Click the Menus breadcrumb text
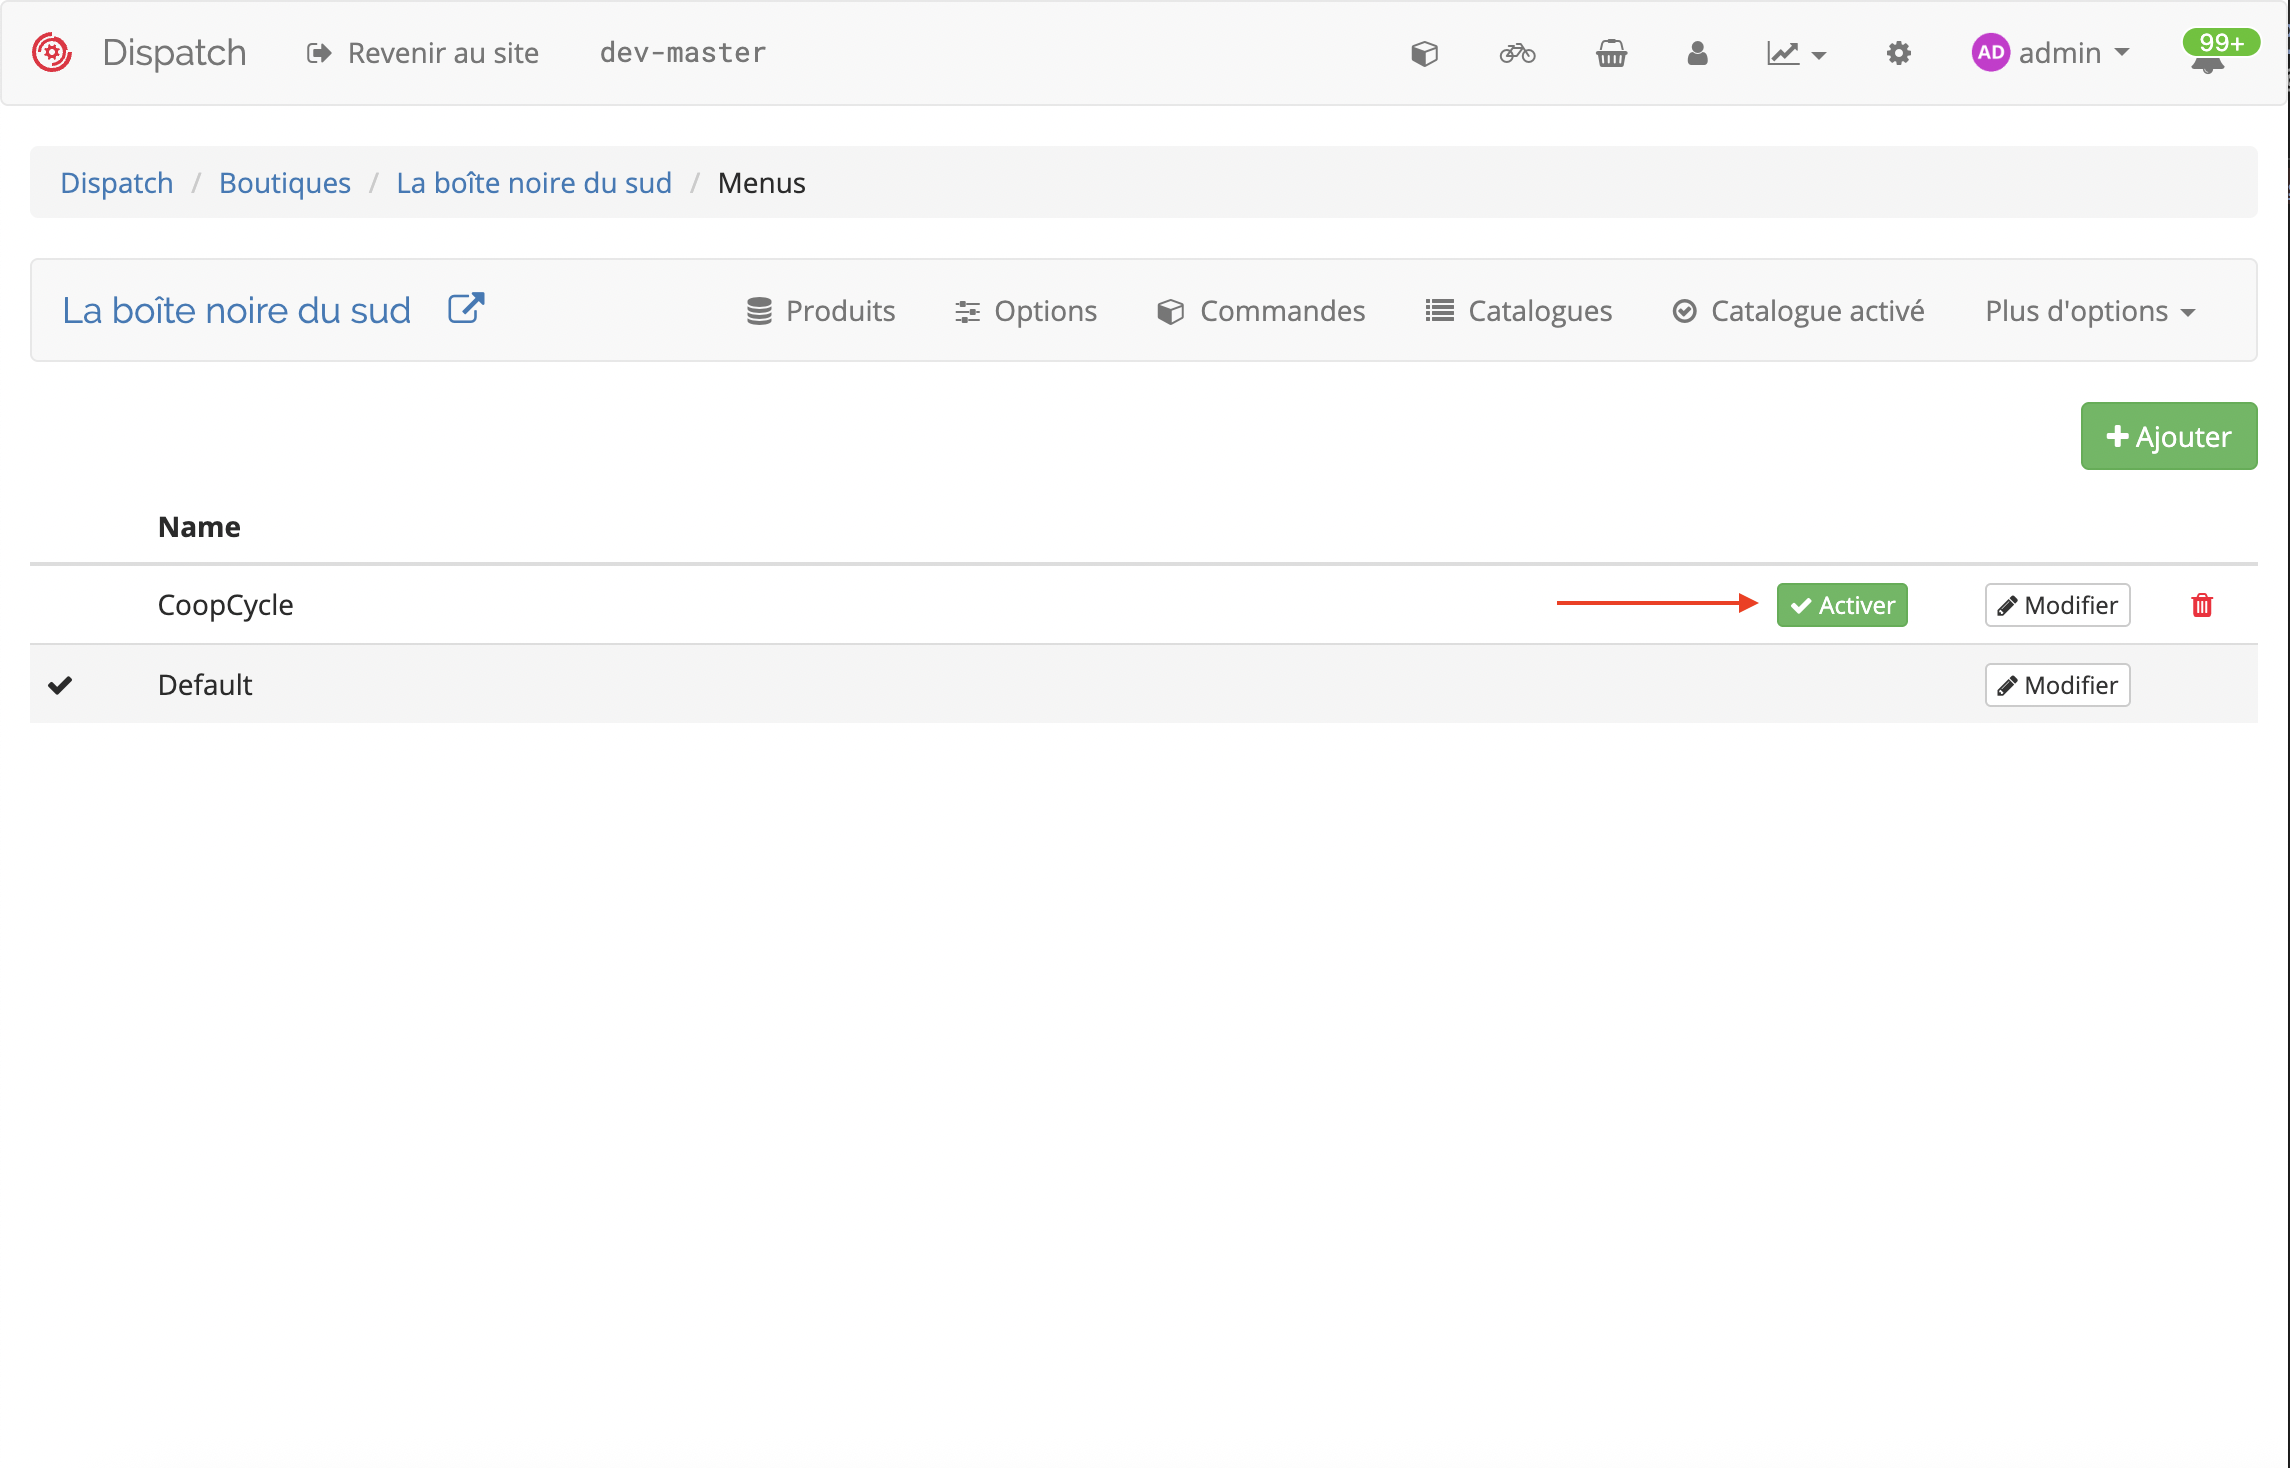 (x=762, y=183)
